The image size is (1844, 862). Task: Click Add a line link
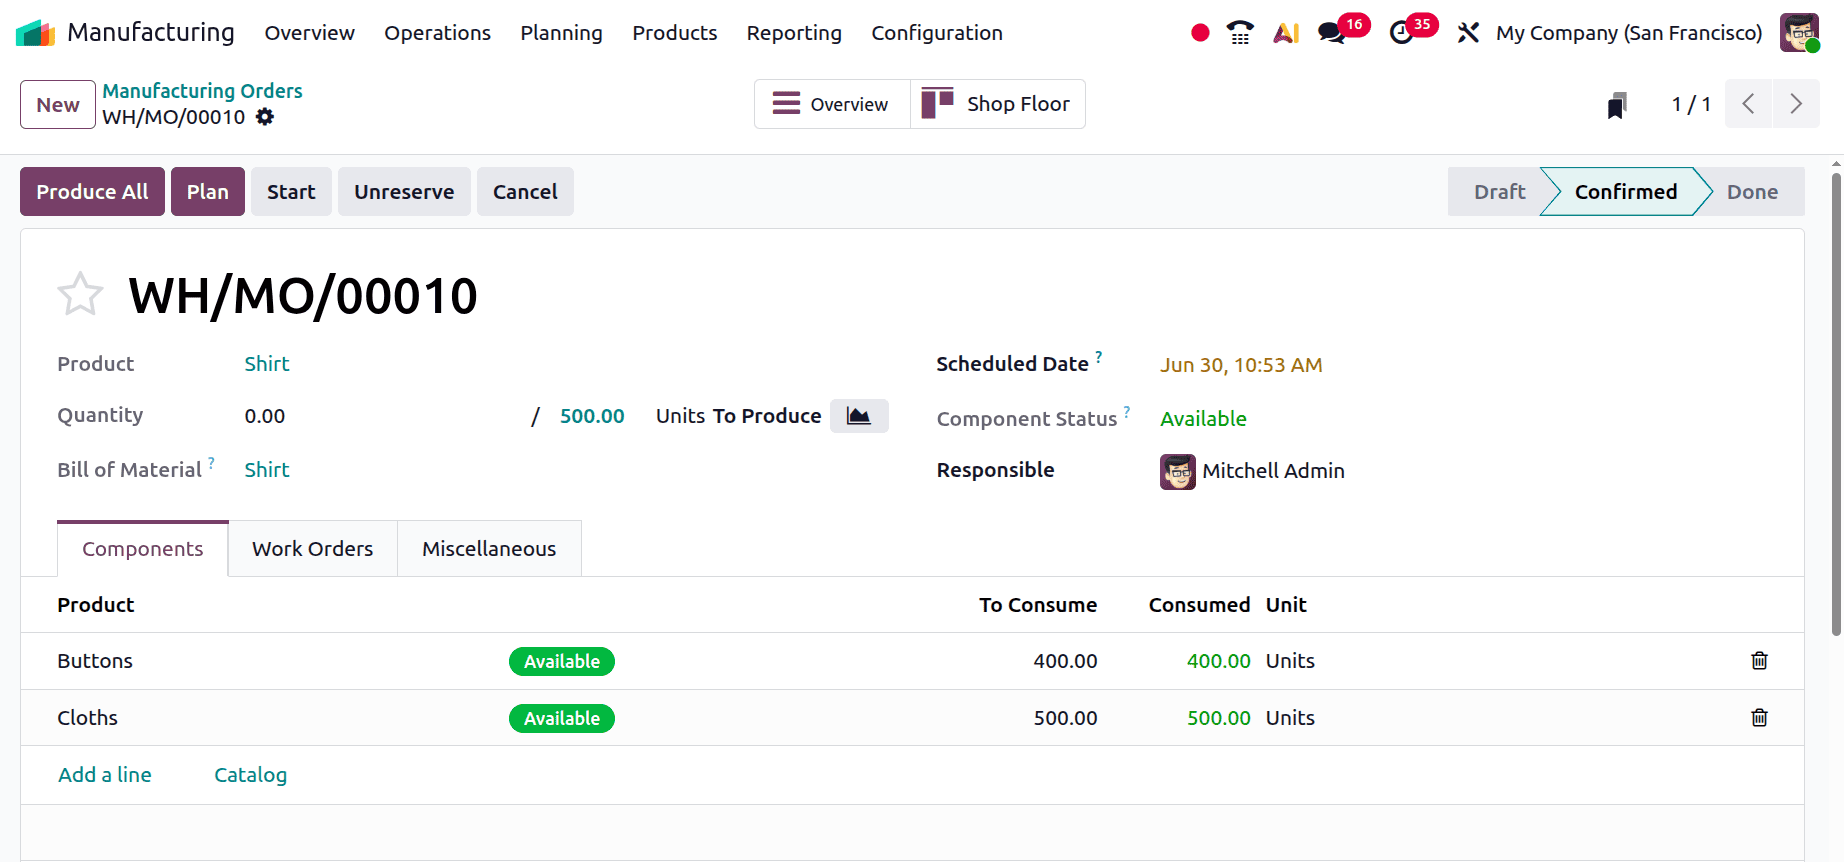[x=105, y=775]
